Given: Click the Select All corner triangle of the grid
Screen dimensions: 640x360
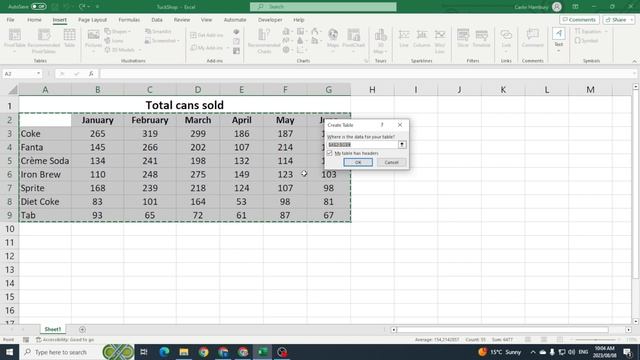Looking at the screenshot, I should click(x=12, y=89).
